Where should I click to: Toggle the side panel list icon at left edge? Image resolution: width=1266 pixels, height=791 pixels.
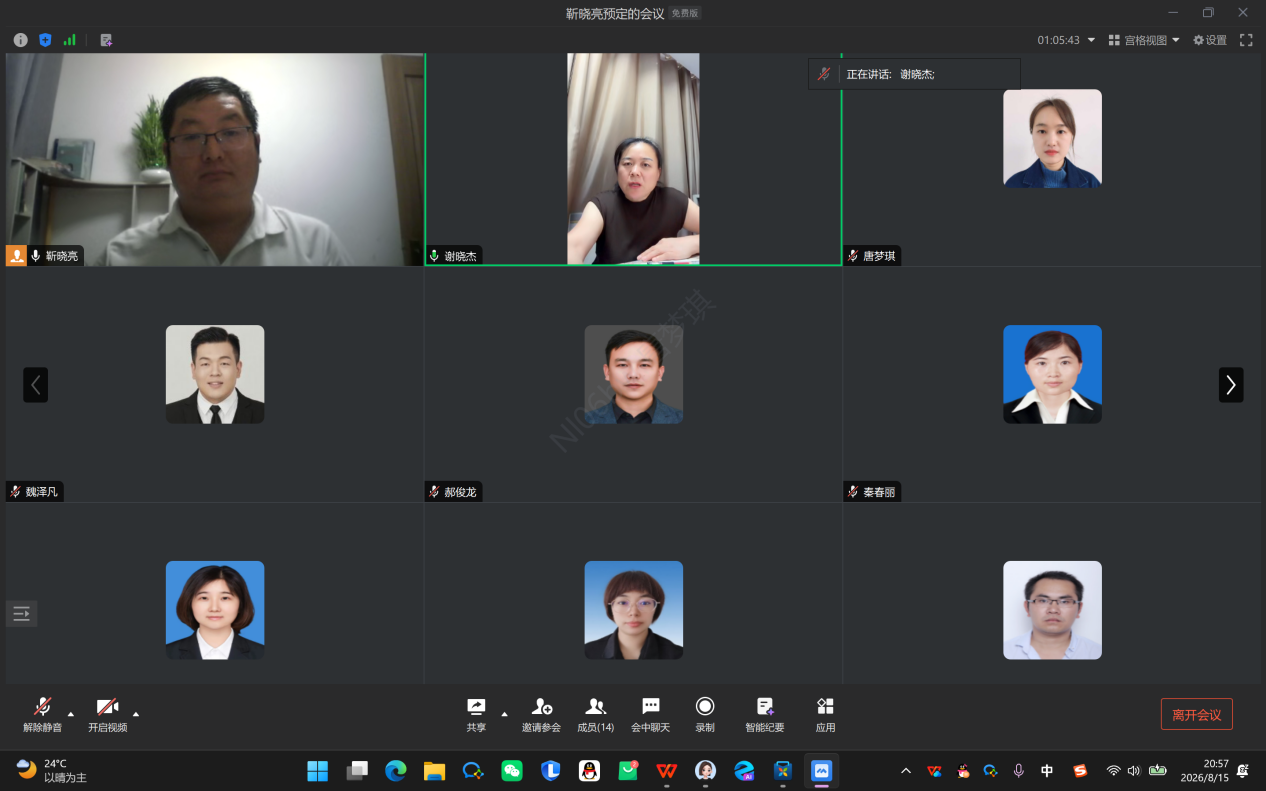[x=21, y=613]
